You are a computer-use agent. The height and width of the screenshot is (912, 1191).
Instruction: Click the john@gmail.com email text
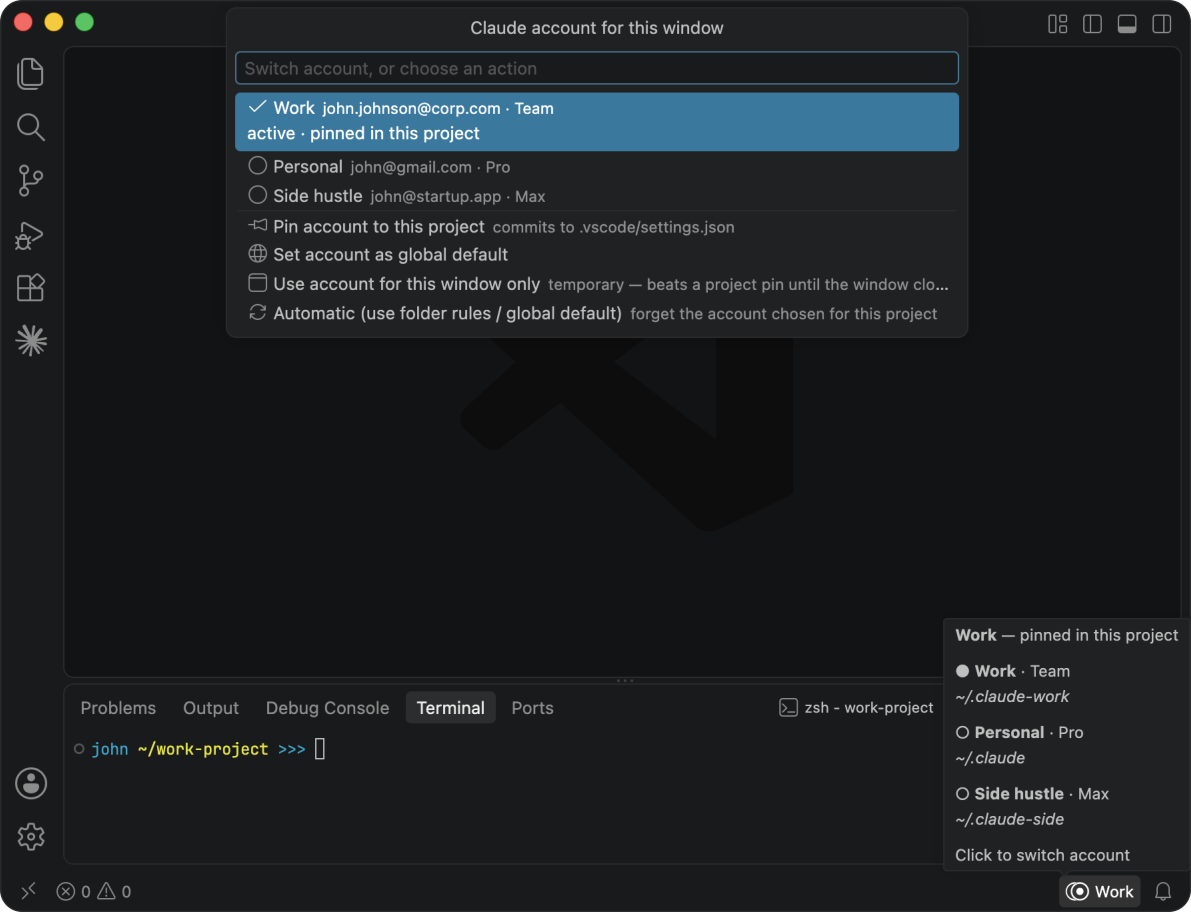tap(411, 167)
